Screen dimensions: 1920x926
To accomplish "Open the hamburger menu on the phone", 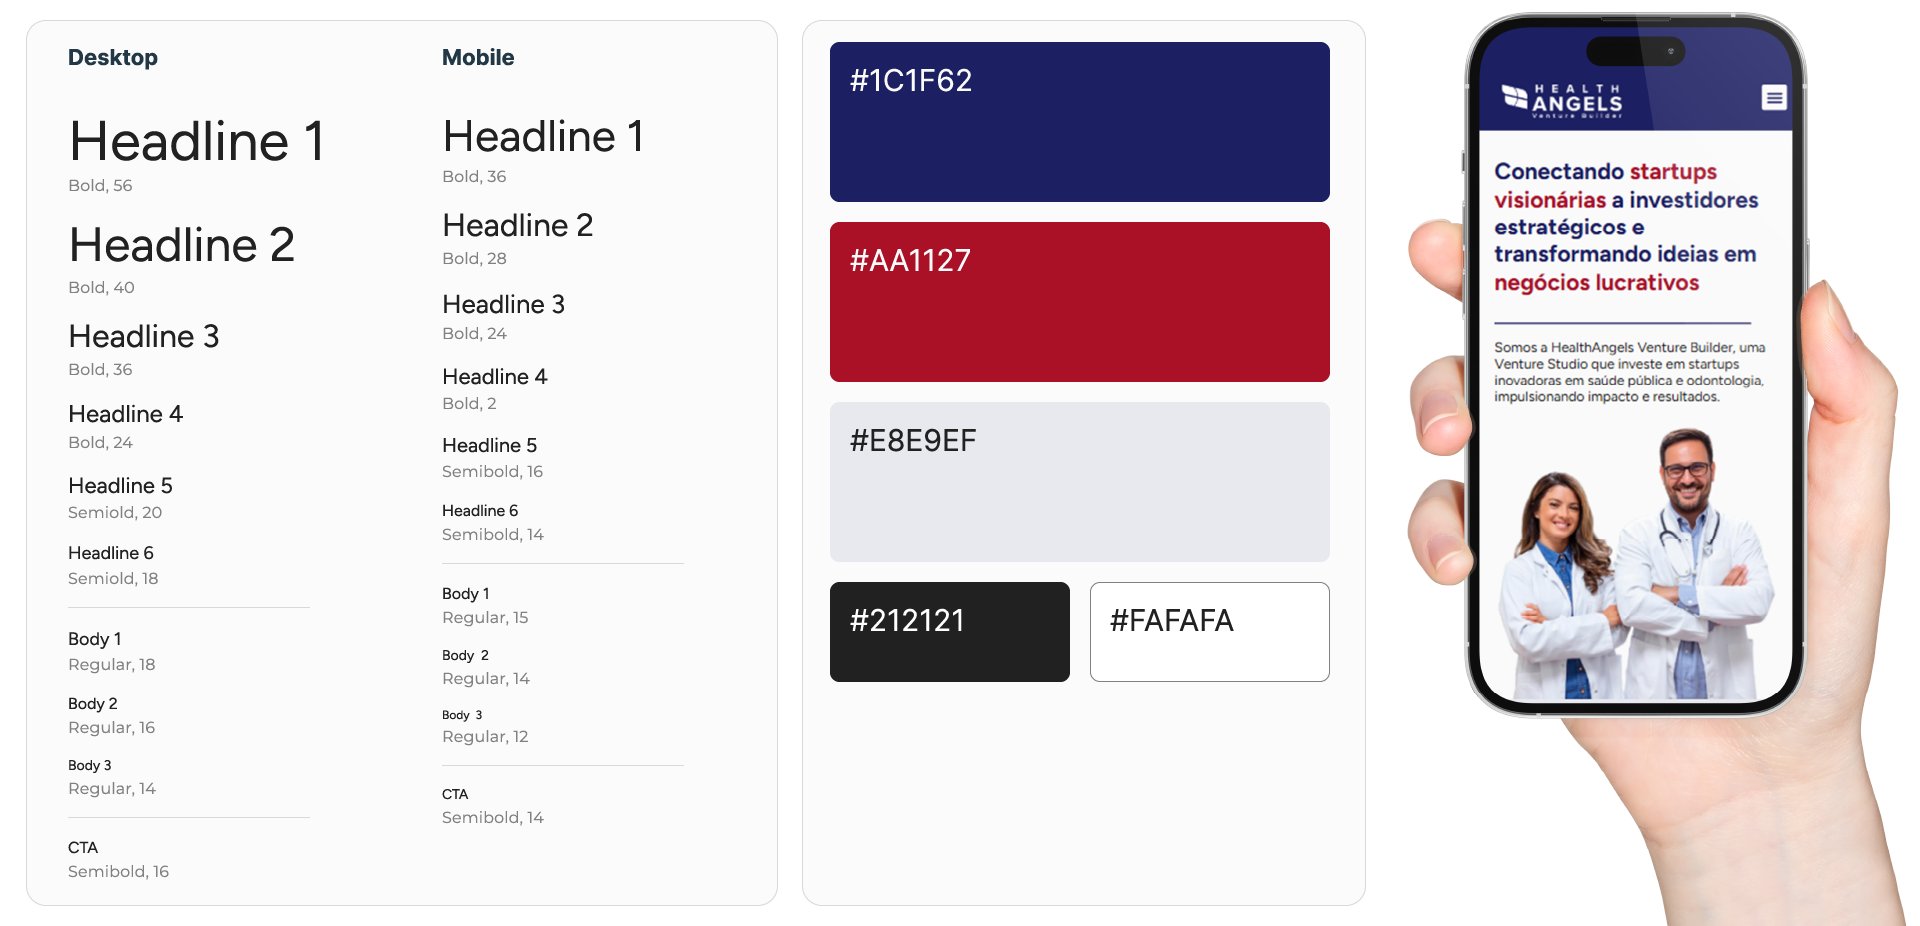I will [x=1774, y=97].
